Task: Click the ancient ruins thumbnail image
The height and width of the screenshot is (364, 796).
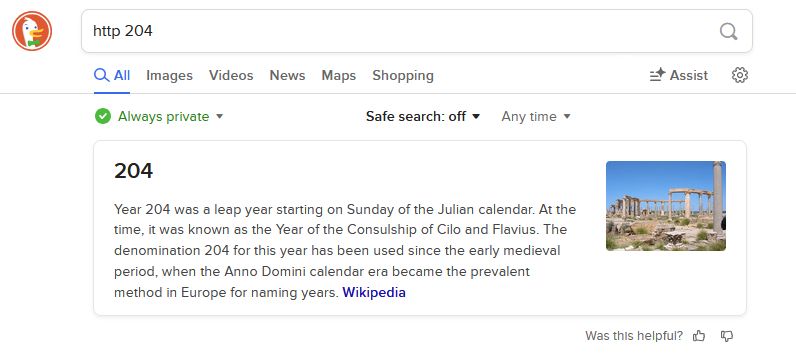Action: tap(666, 206)
